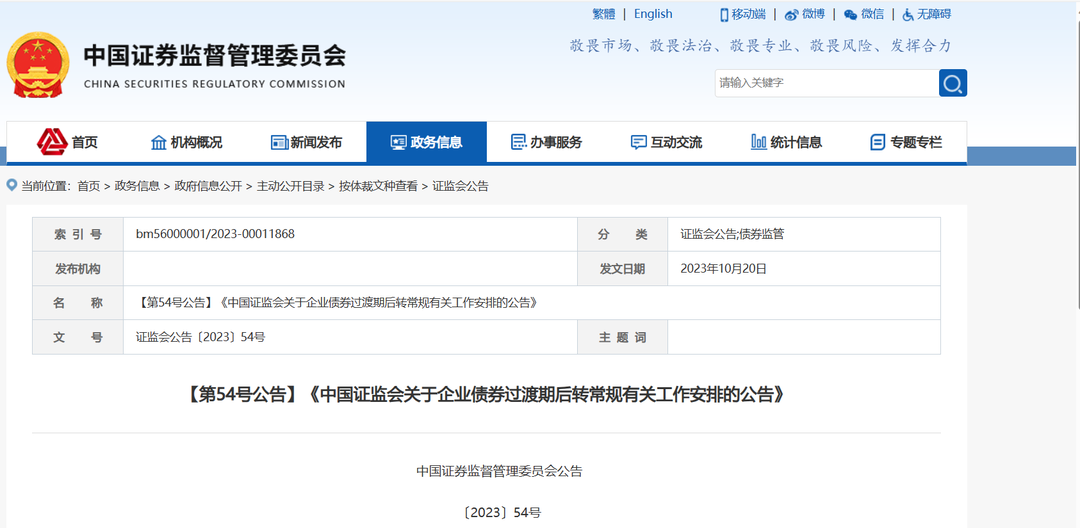Click the CSRC national emblem logo
Viewport: 1080px width, 528px height.
pyautogui.click(x=38, y=65)
